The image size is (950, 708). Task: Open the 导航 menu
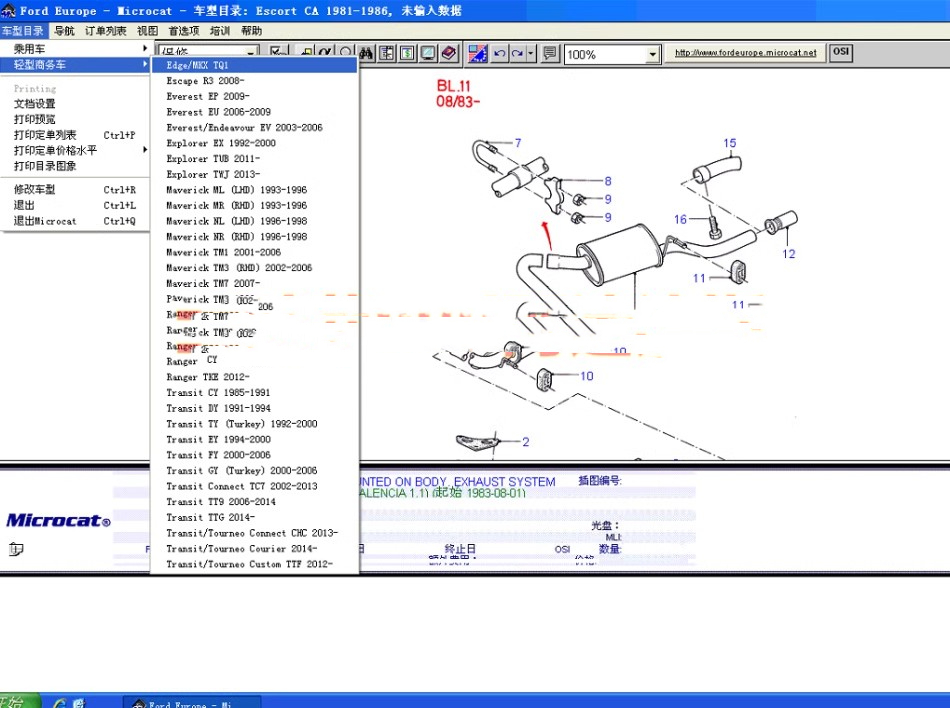coord(64,31)
